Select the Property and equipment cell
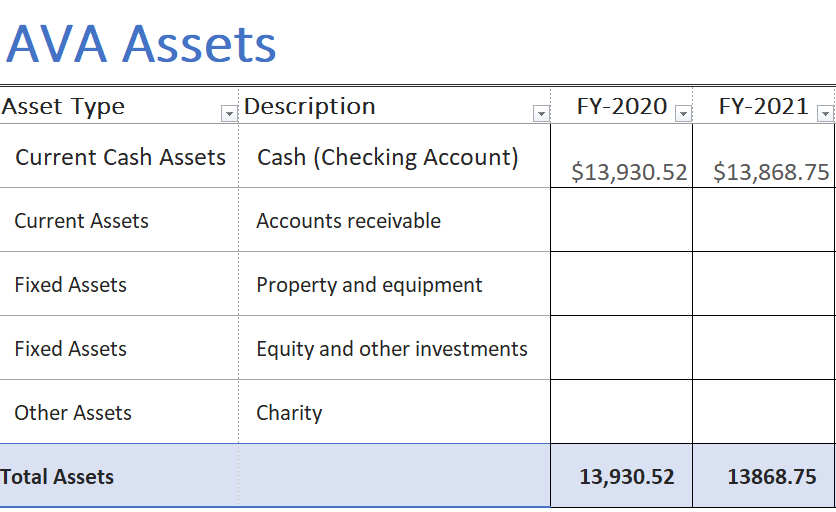This screenshot has width=836, height=512. 369,285
